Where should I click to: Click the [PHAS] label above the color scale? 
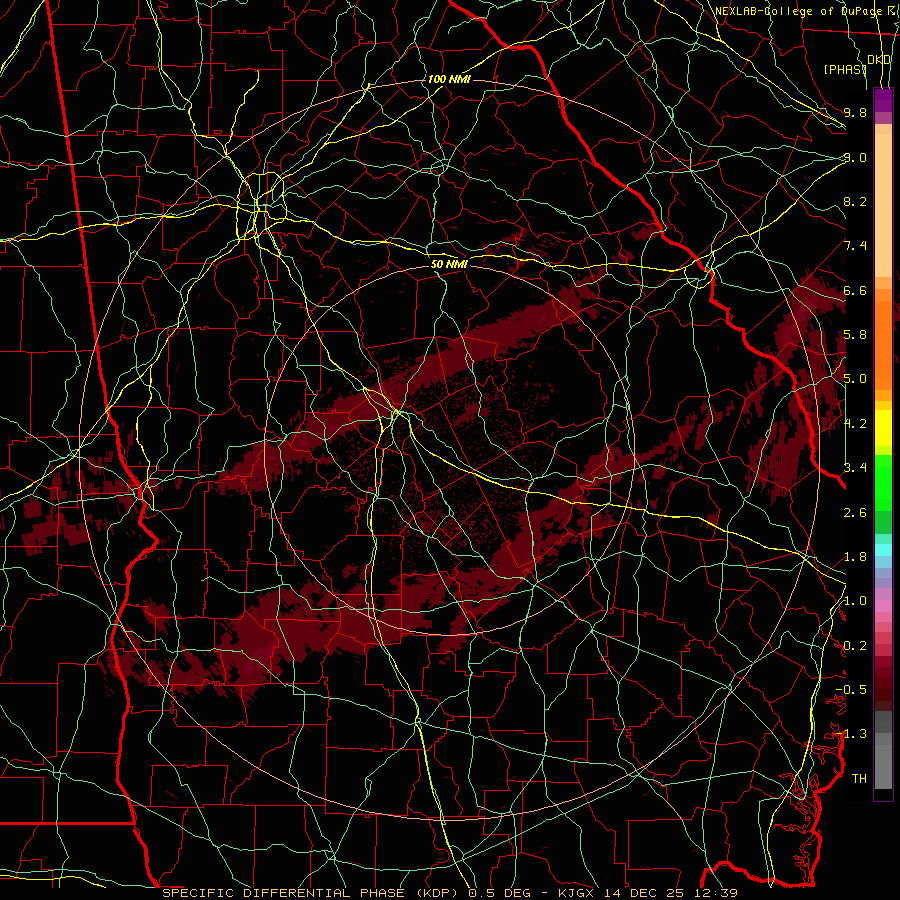point(845,69)
